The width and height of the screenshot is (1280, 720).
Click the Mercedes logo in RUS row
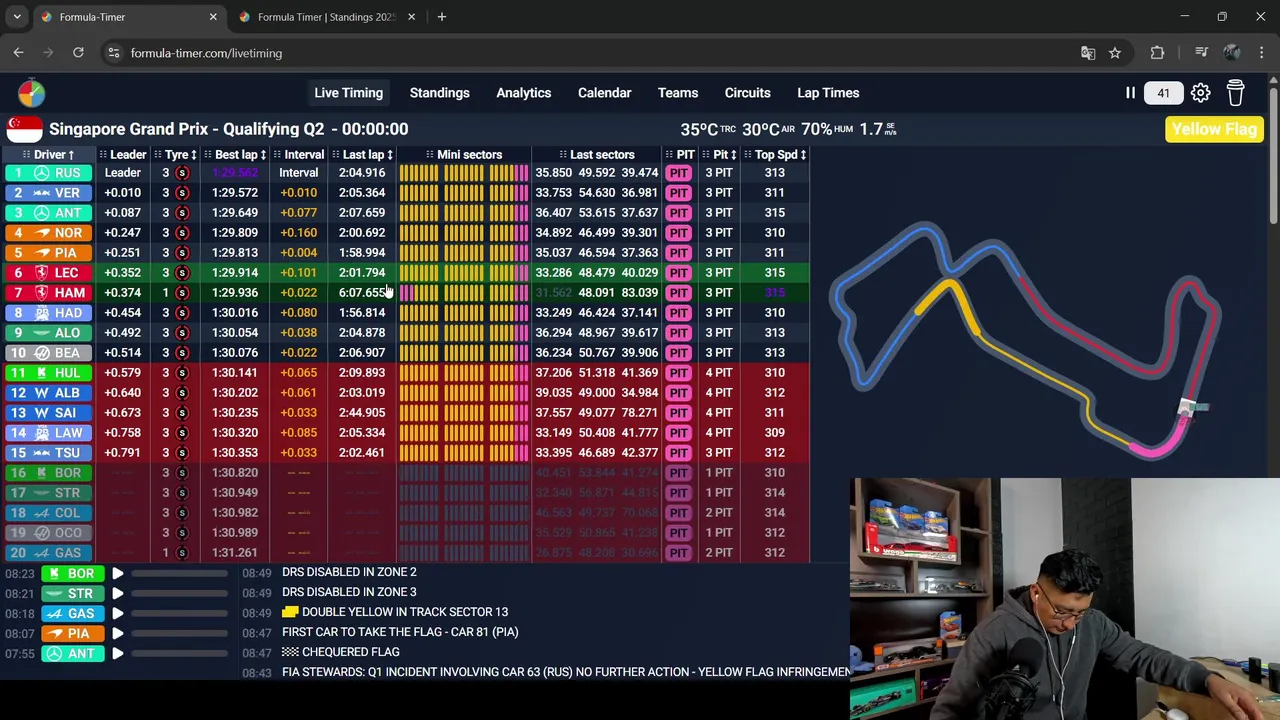(42, 173)
